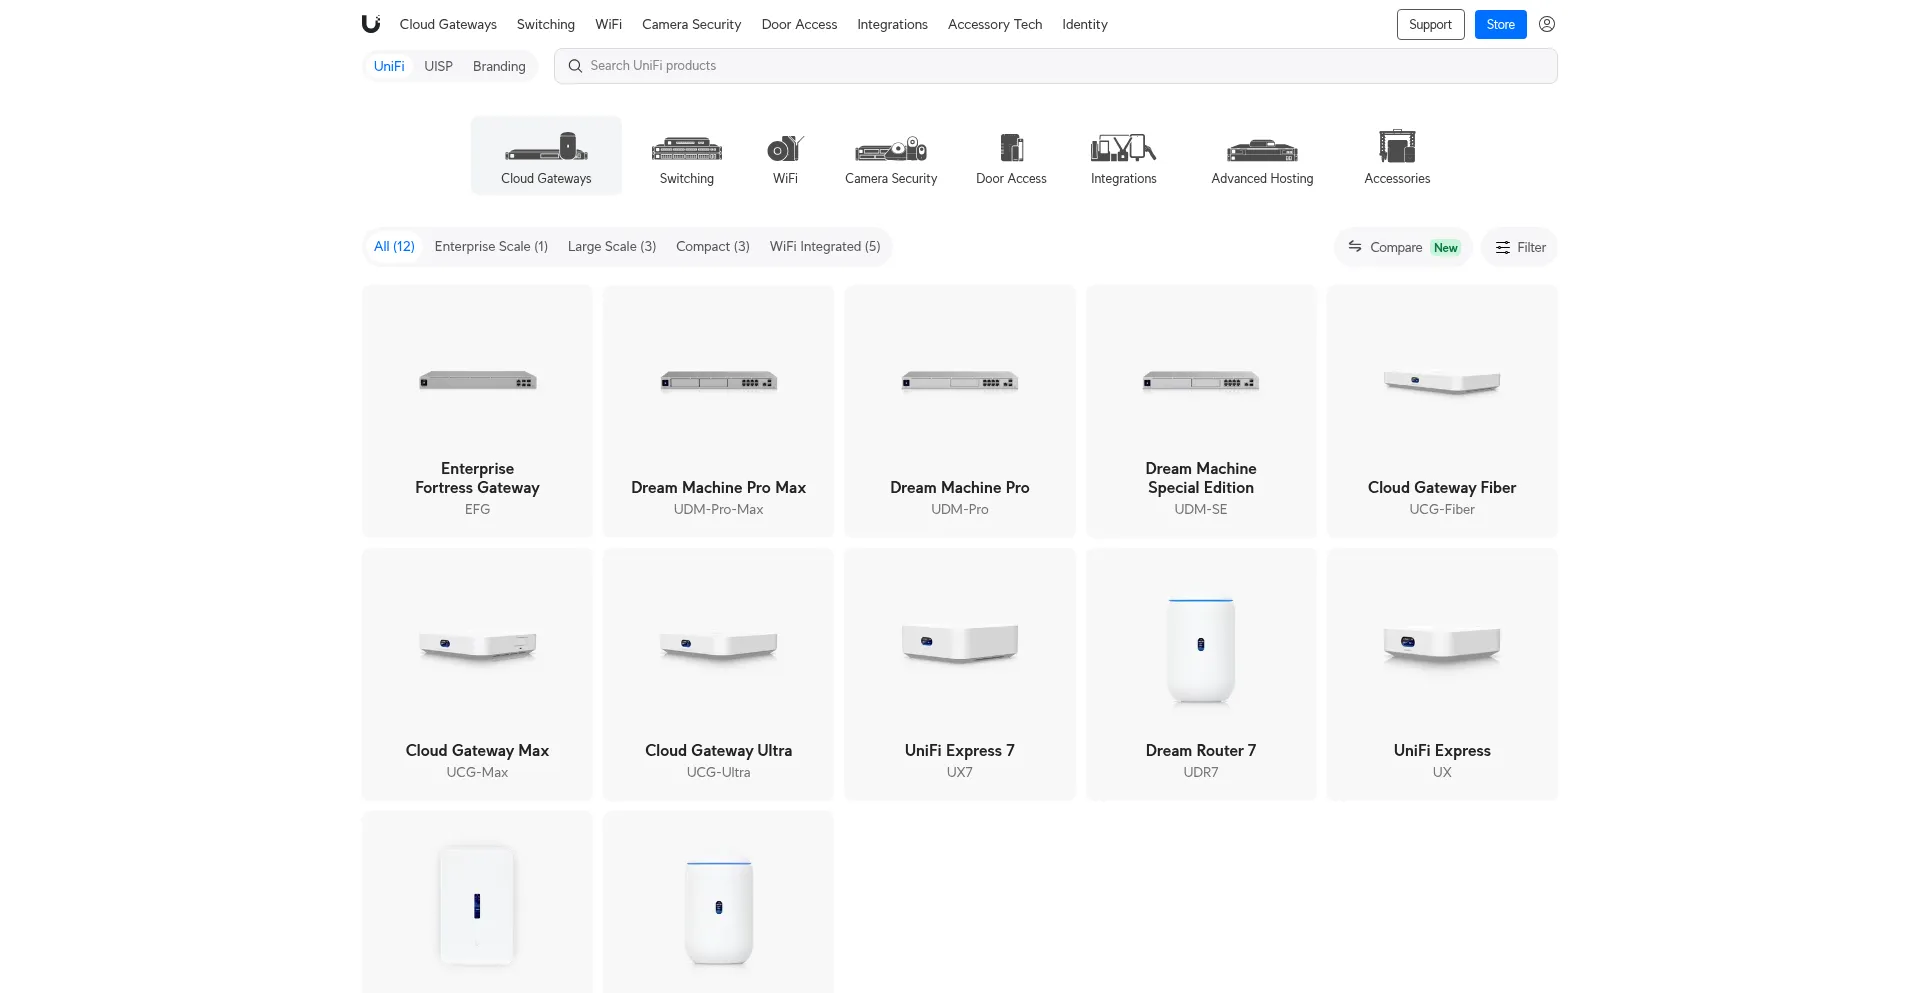Open the Compare products feature
Screen dimensions: 1920x993
[1402, 247]
